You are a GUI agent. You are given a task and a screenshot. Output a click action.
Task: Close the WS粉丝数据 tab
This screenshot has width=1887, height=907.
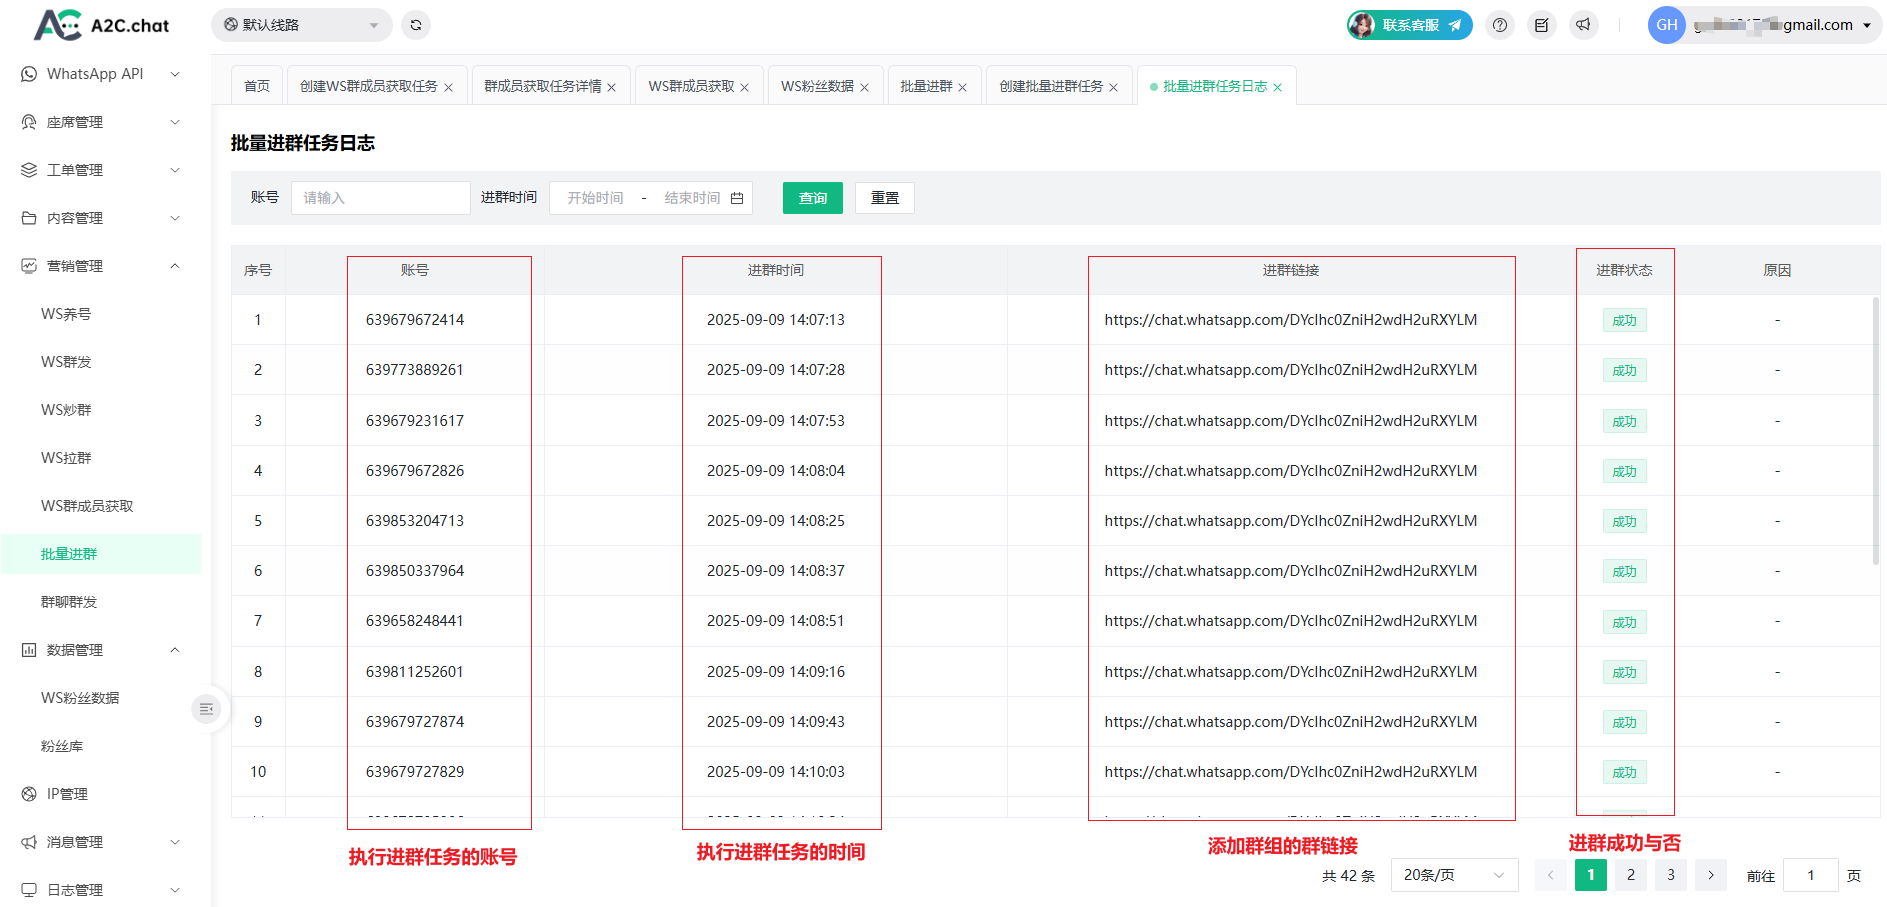(x=864, y=88)
